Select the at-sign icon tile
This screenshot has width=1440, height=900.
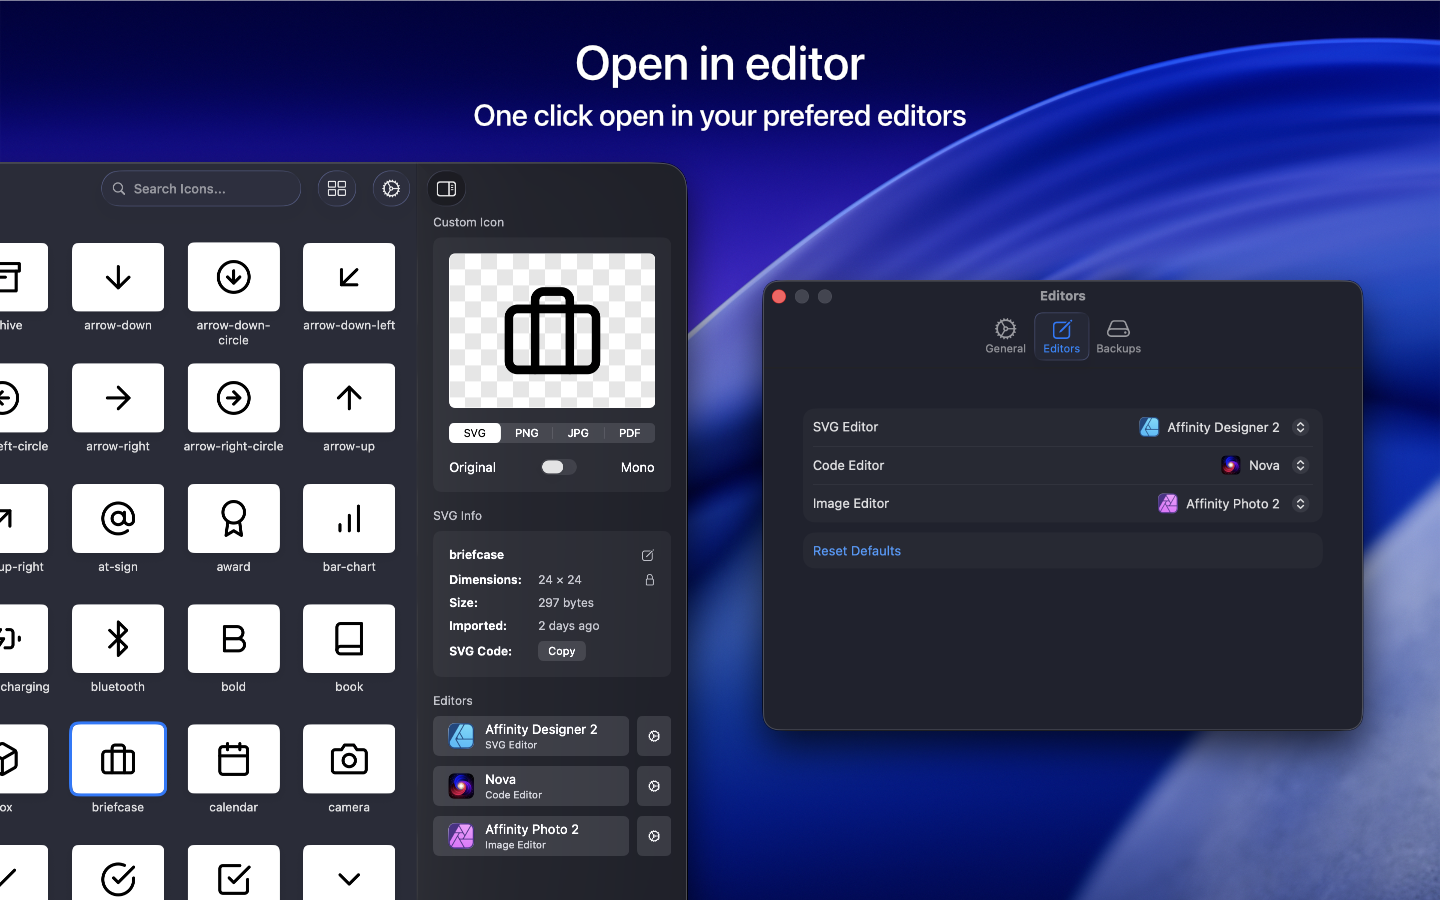(118, 518)
